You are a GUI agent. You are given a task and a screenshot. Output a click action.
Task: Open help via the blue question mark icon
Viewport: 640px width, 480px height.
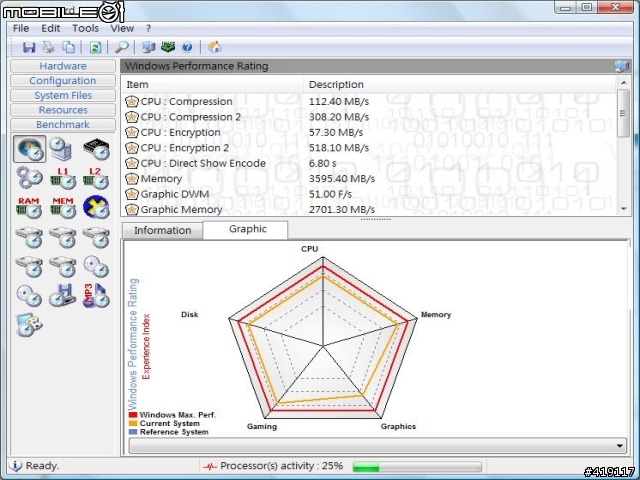click(x=187, y=47)
